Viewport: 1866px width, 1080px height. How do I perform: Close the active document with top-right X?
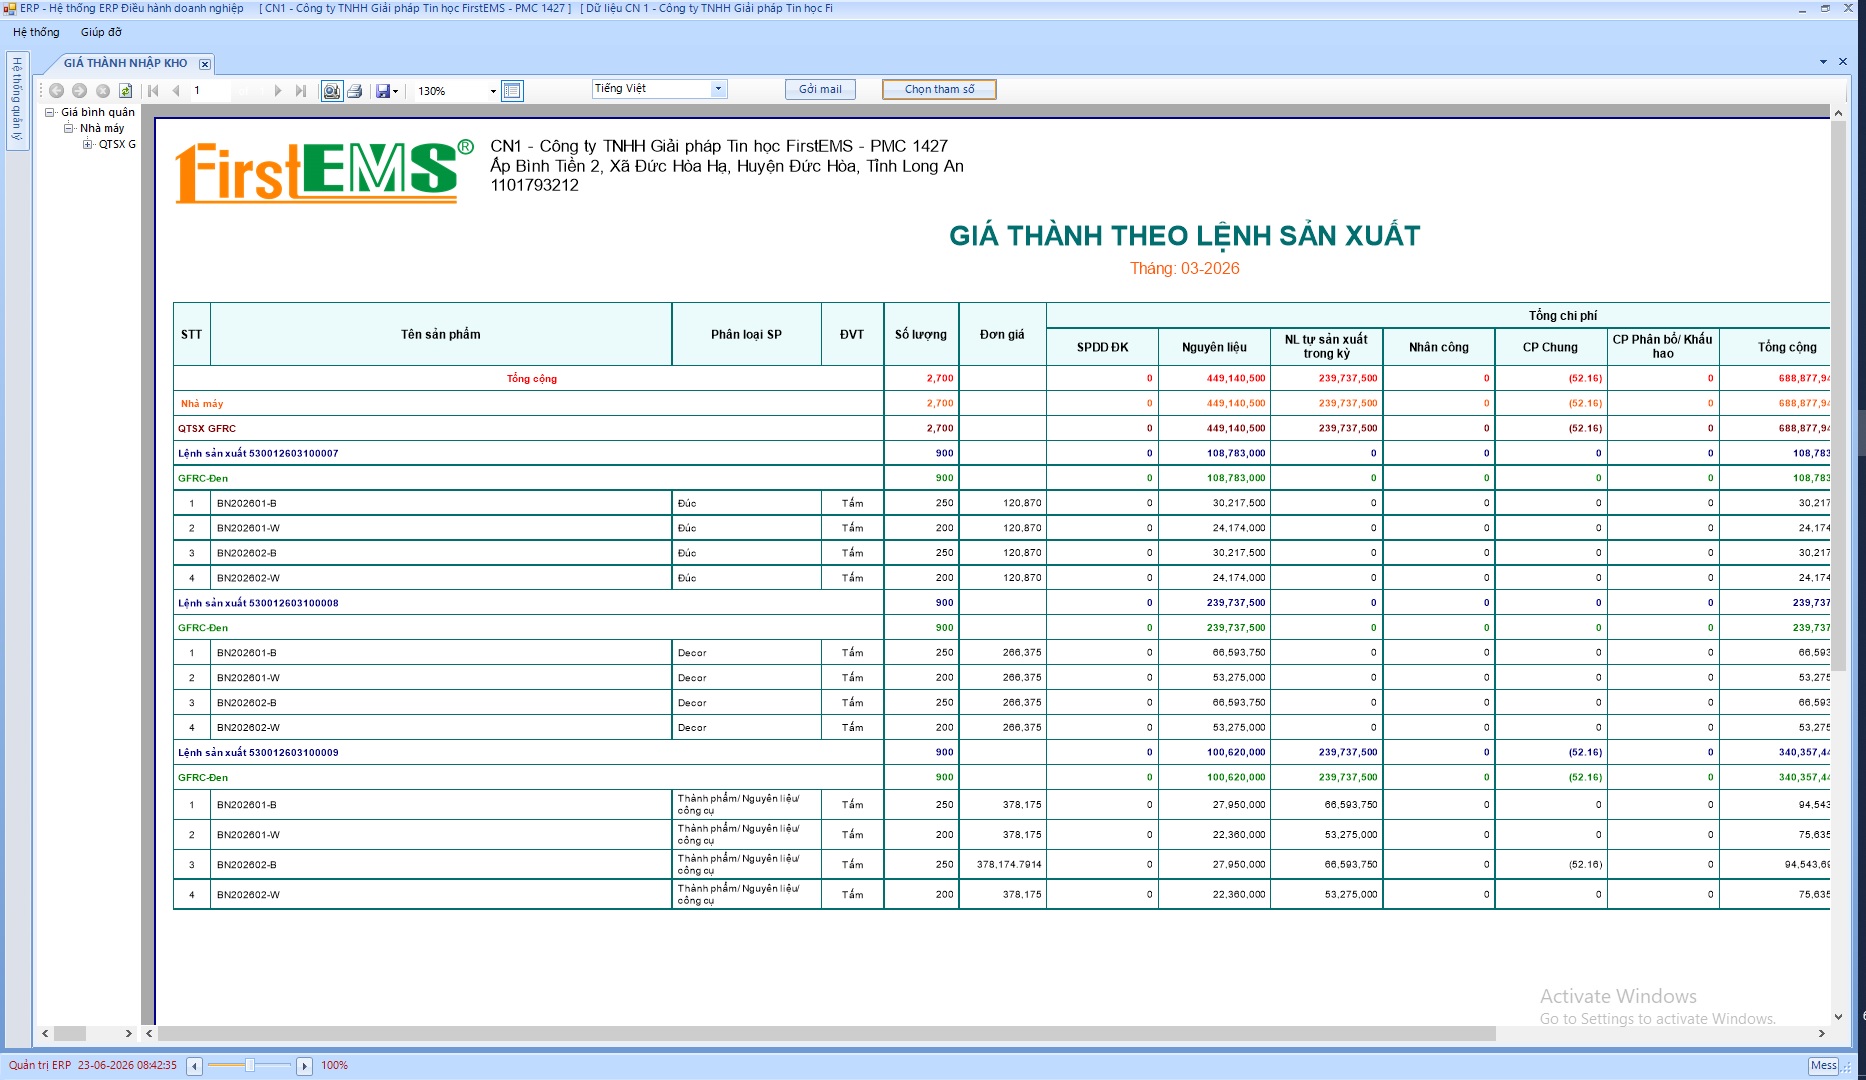tap(1843, 62)
